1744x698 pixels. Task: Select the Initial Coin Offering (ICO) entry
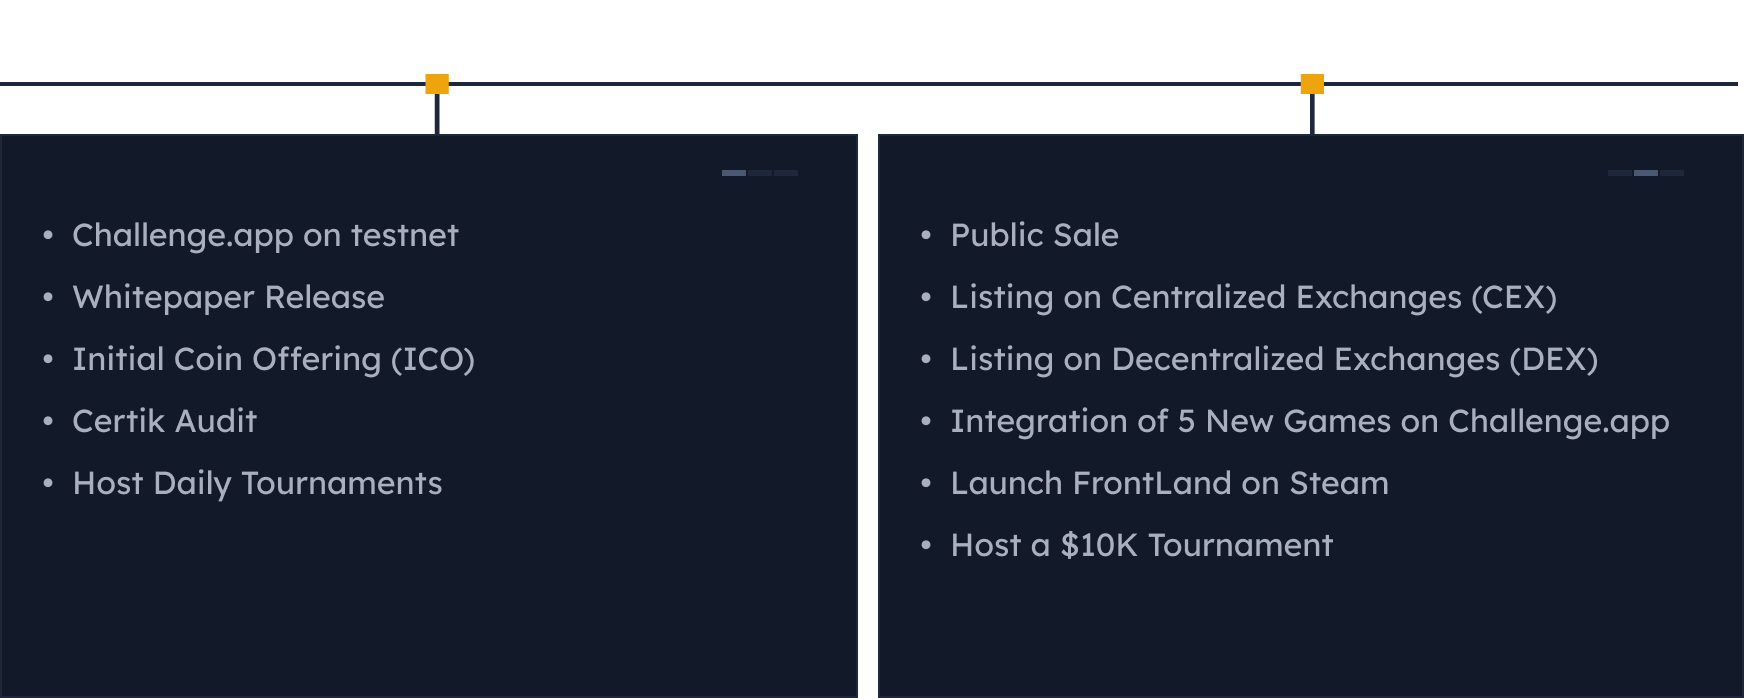pyautogui.click(x=273, y=359)
